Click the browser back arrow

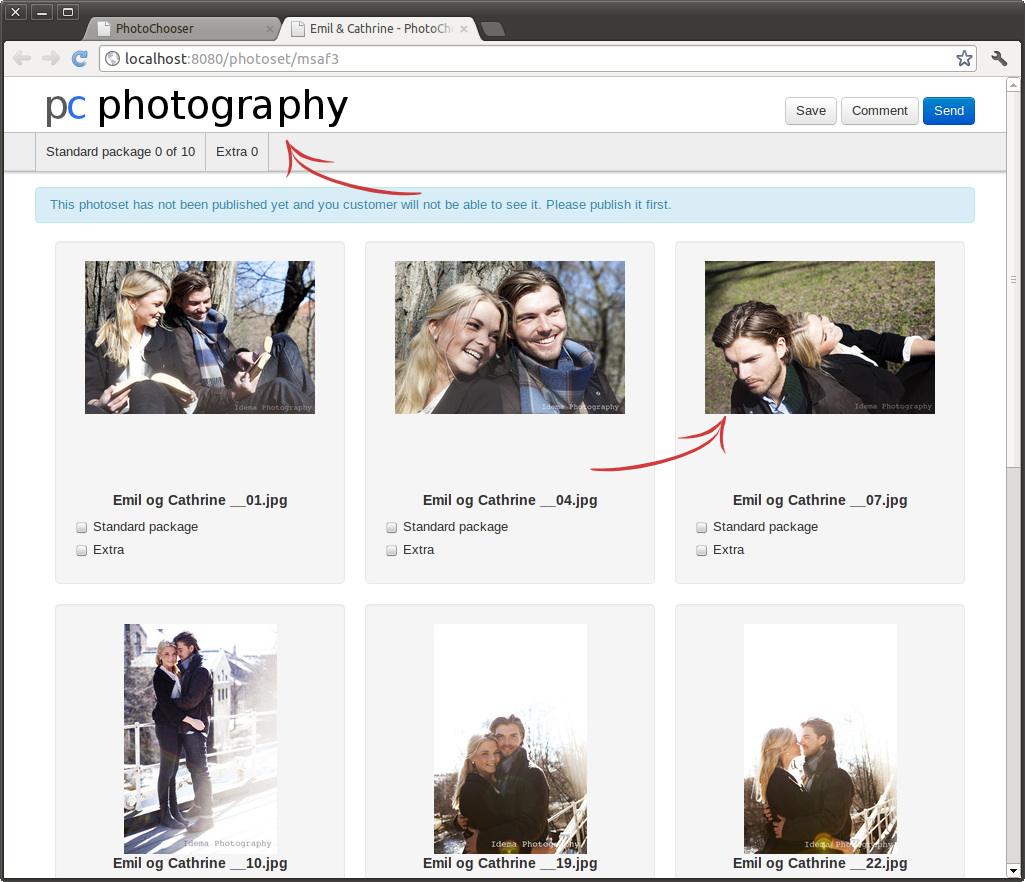point(22,59)
